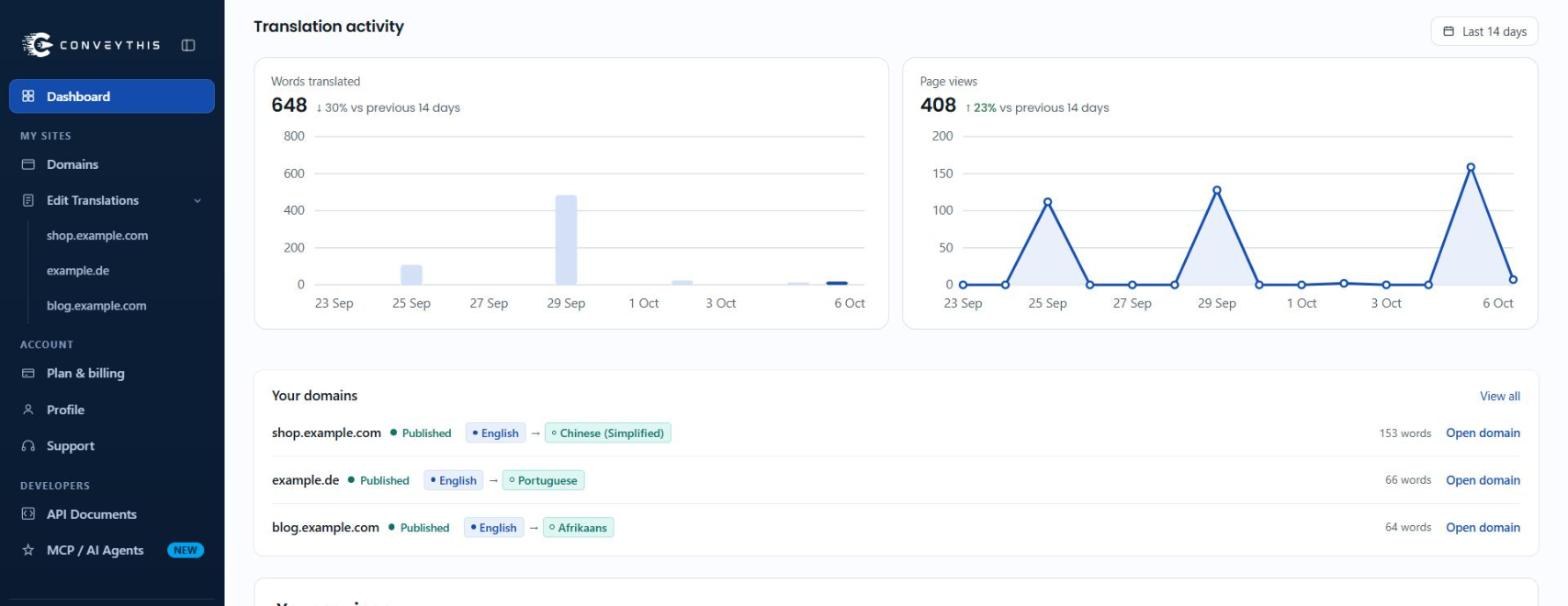The image size is (1568, 606).
Task: Click the 153 words count
Action: click(x=1405, y=433)
